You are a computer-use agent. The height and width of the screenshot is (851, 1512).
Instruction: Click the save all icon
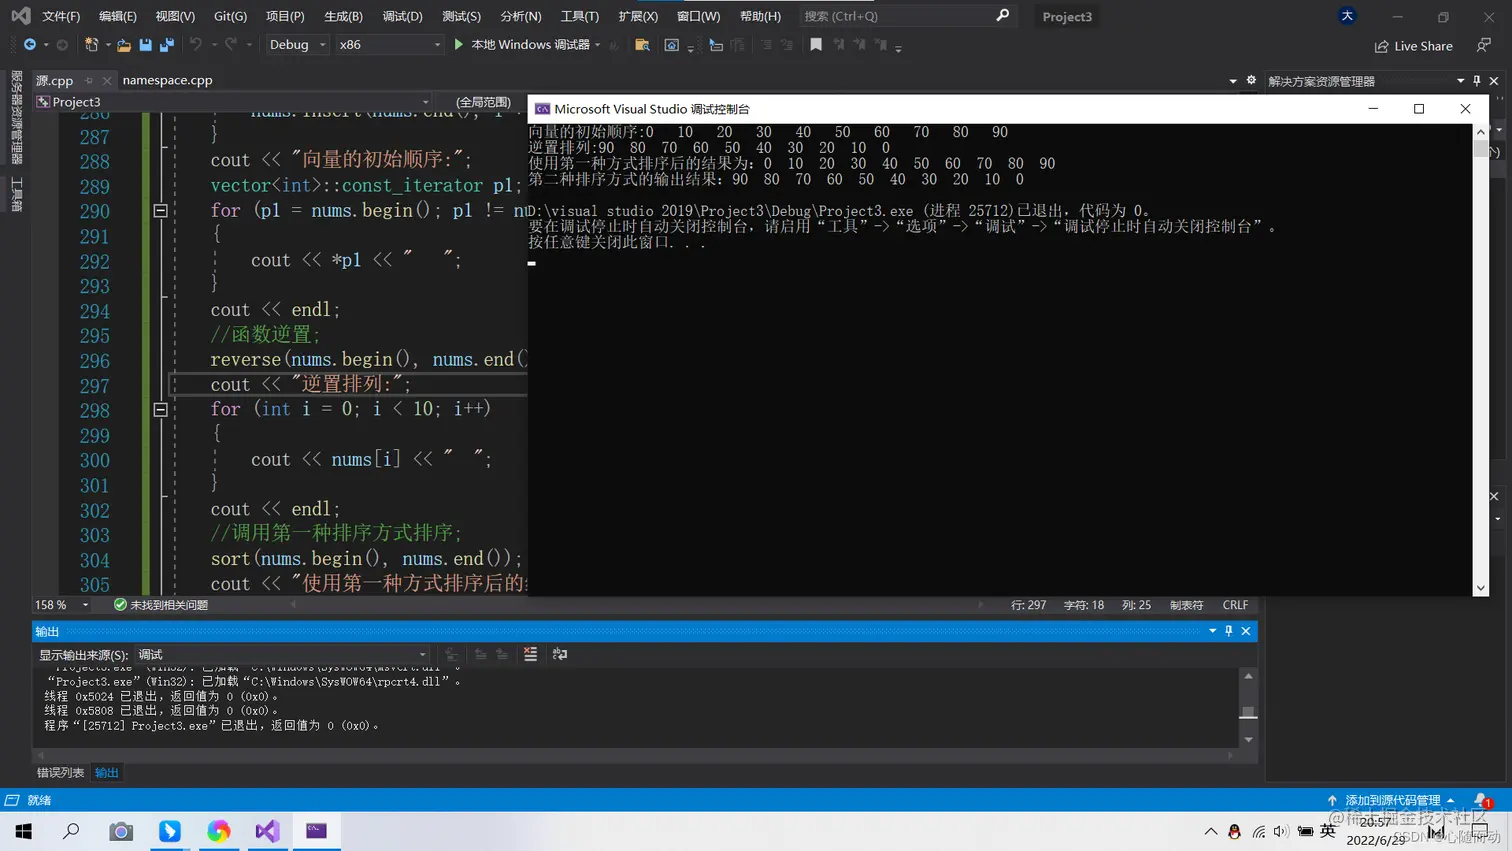[167, 45]
